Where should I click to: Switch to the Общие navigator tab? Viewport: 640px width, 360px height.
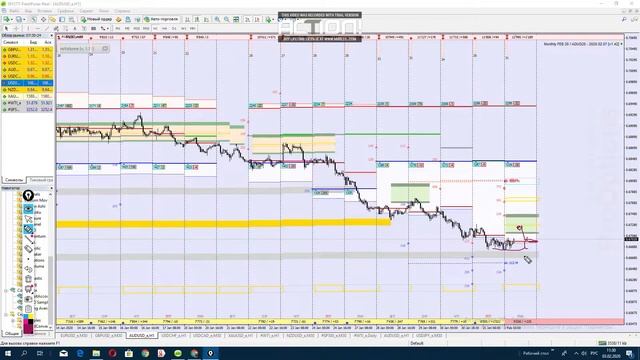pyautogui.click(x=12, y=333)
